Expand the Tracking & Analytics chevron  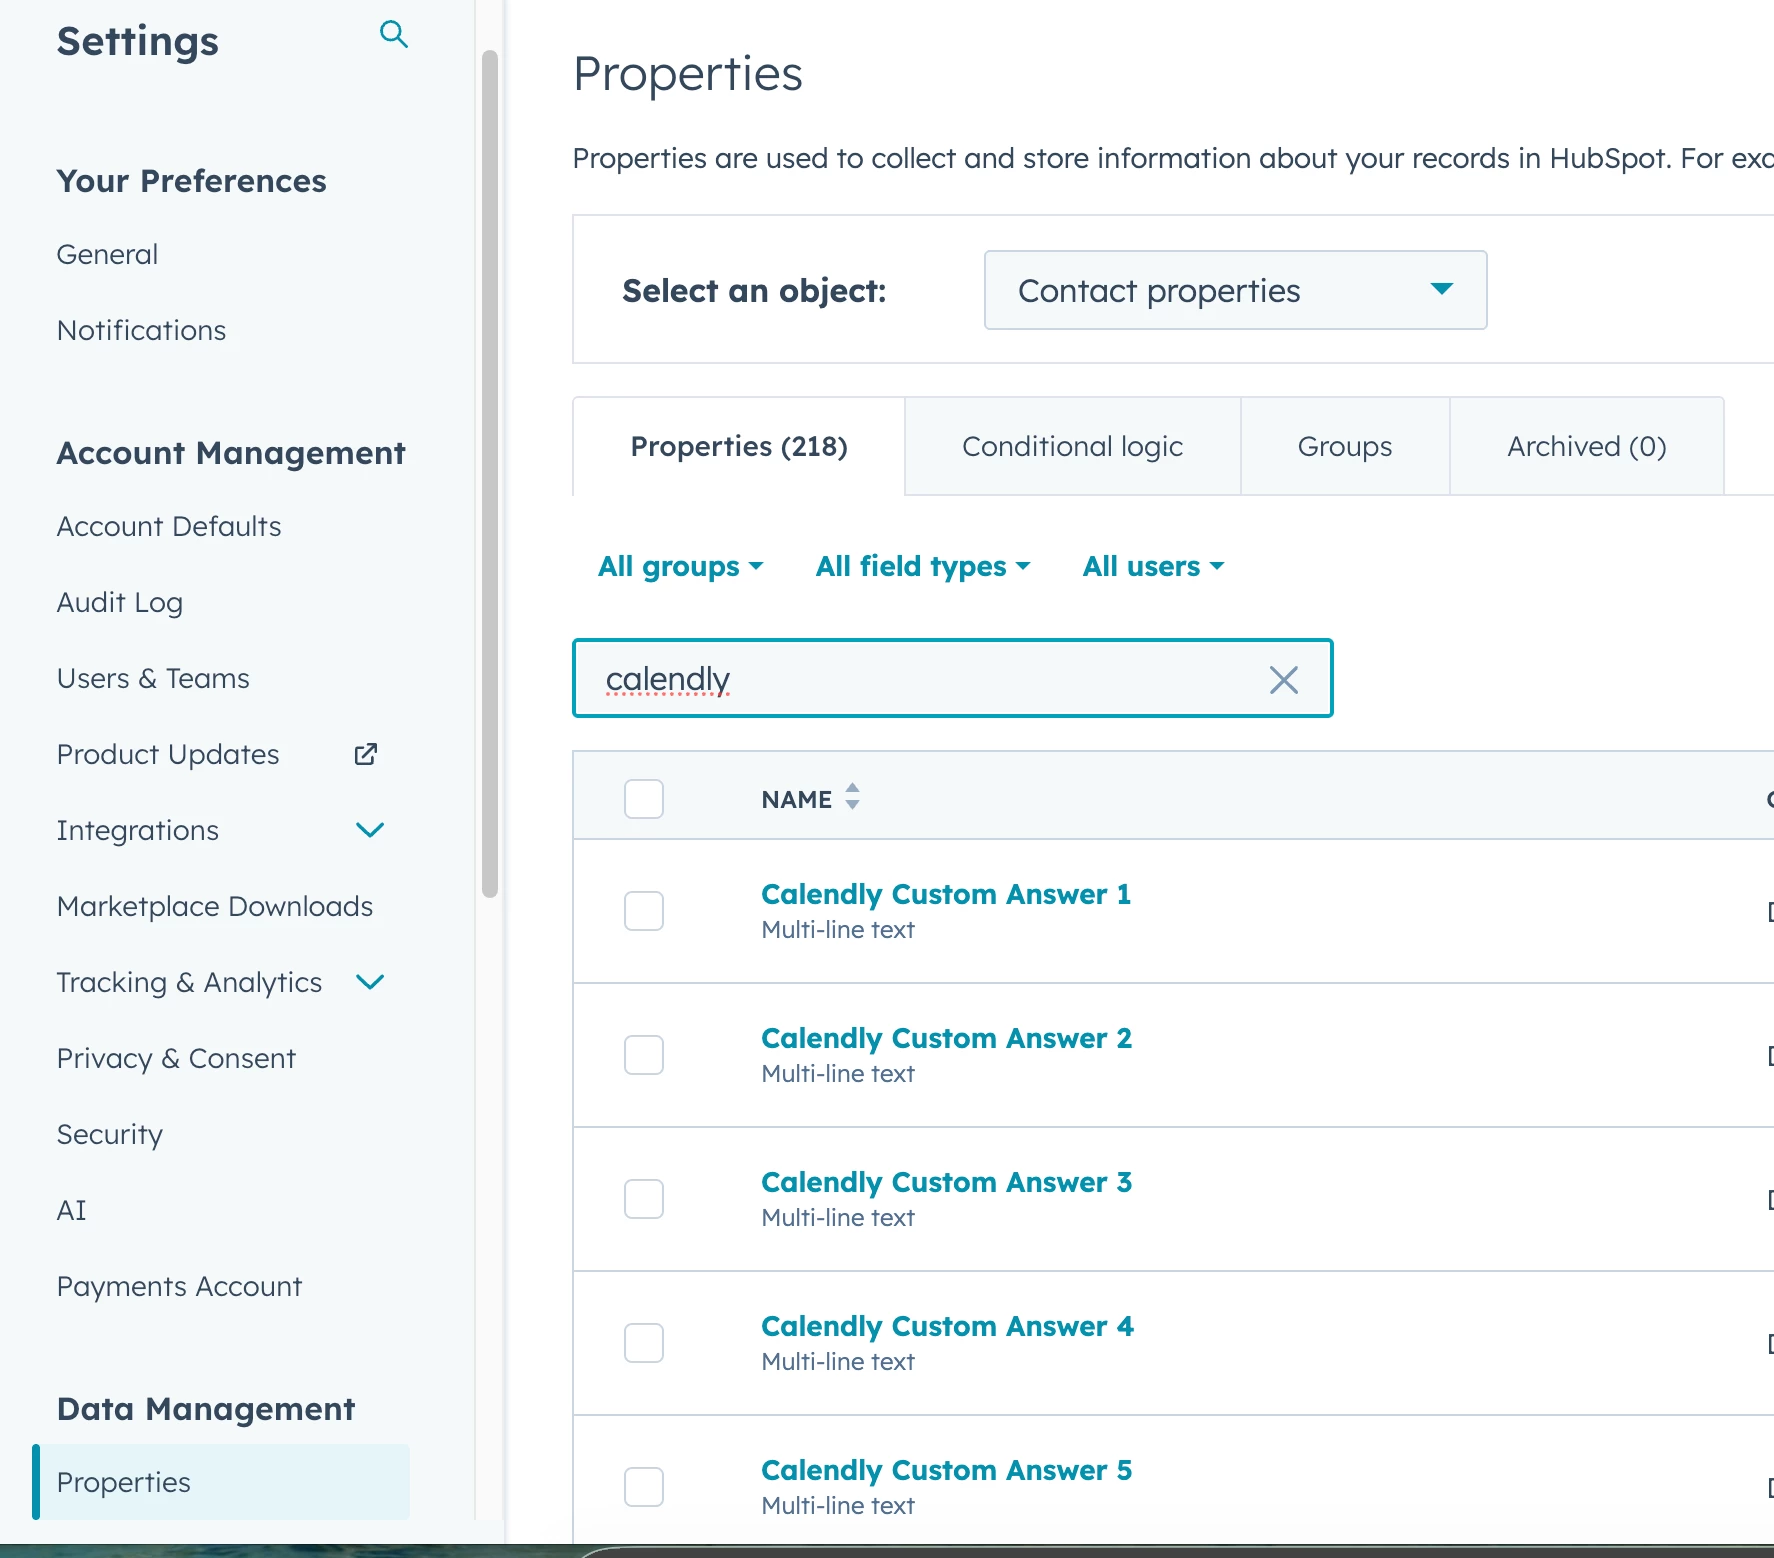pos(370,982)
